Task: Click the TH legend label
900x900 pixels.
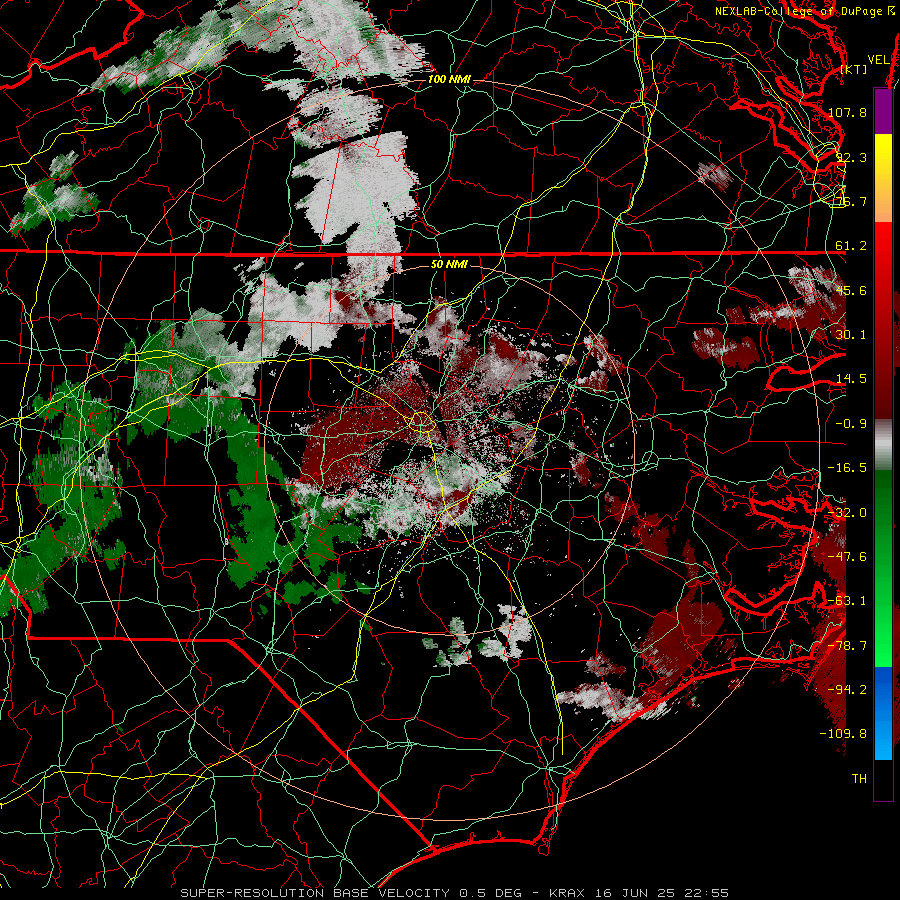Action: coord(859,779)
